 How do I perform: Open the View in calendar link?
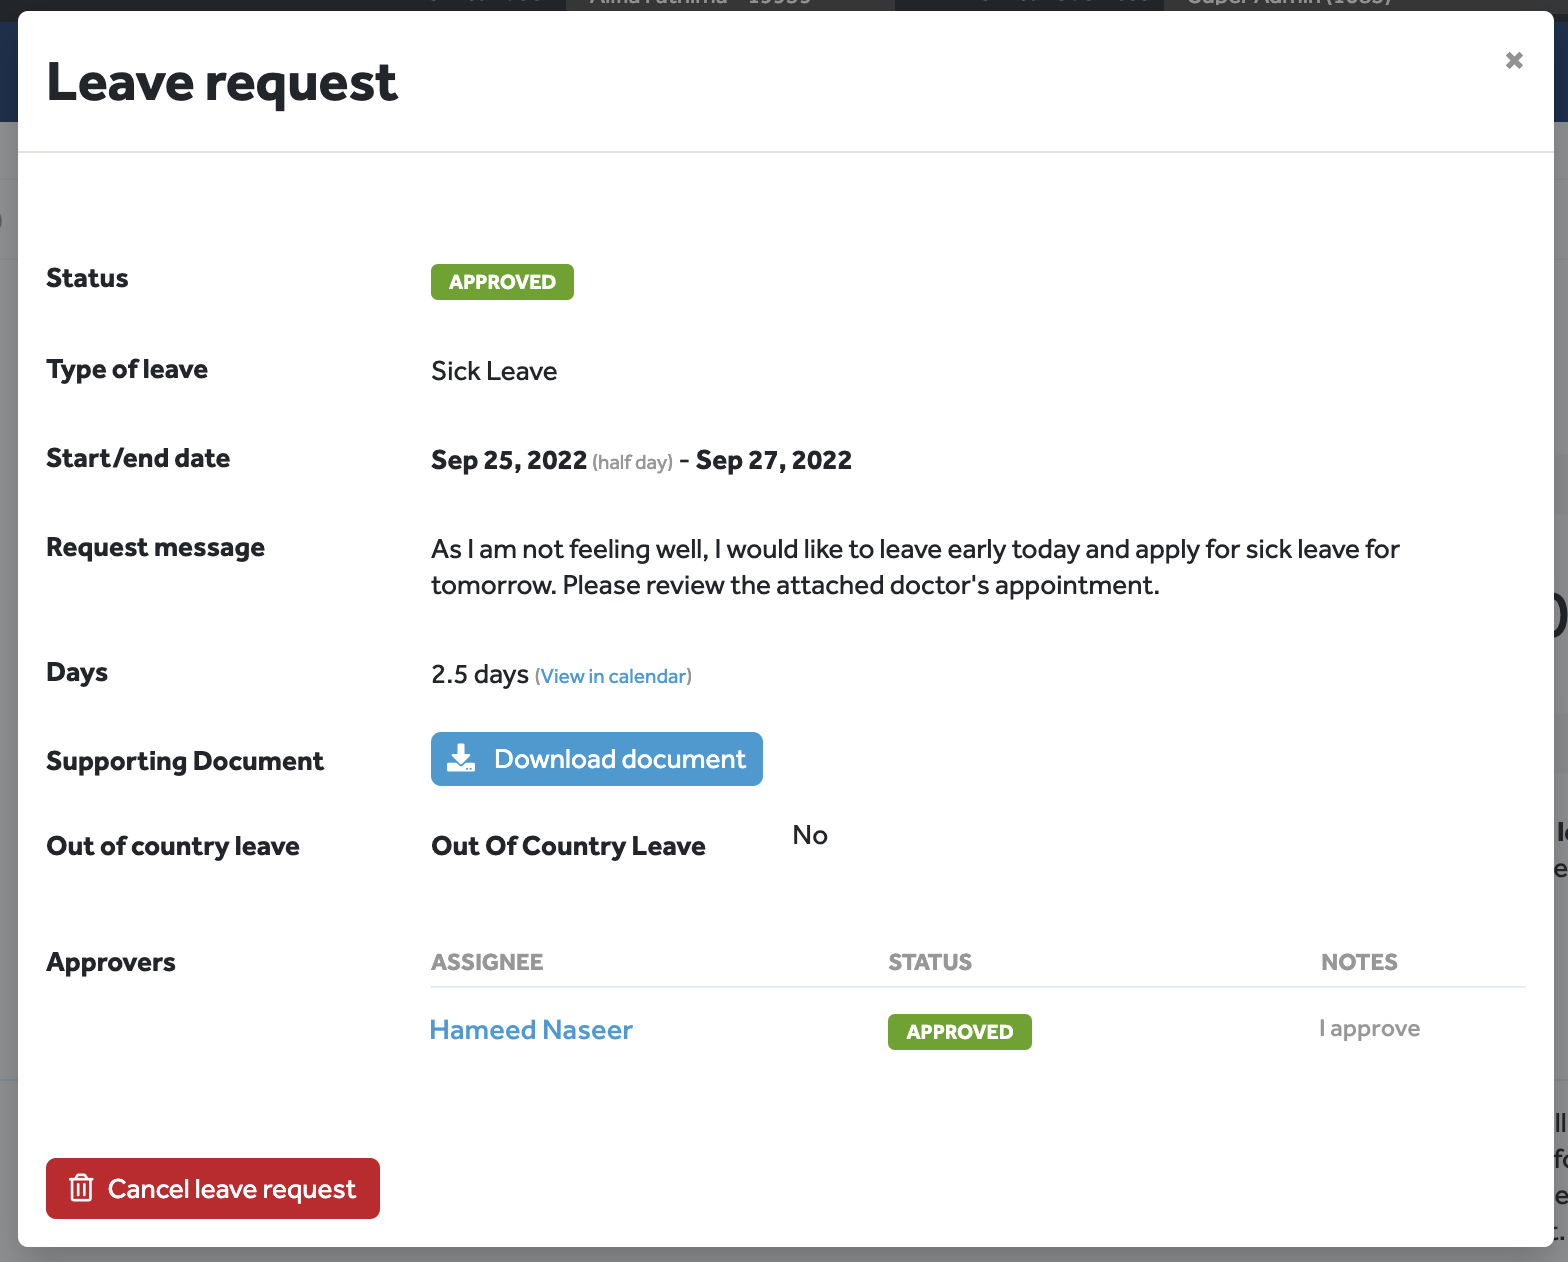(x=613, y=676)
